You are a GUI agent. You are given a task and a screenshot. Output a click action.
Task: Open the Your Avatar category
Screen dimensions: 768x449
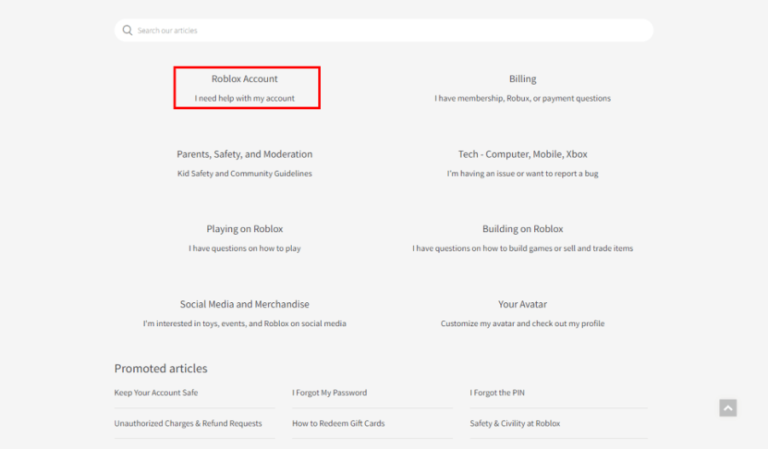[522, 304]
